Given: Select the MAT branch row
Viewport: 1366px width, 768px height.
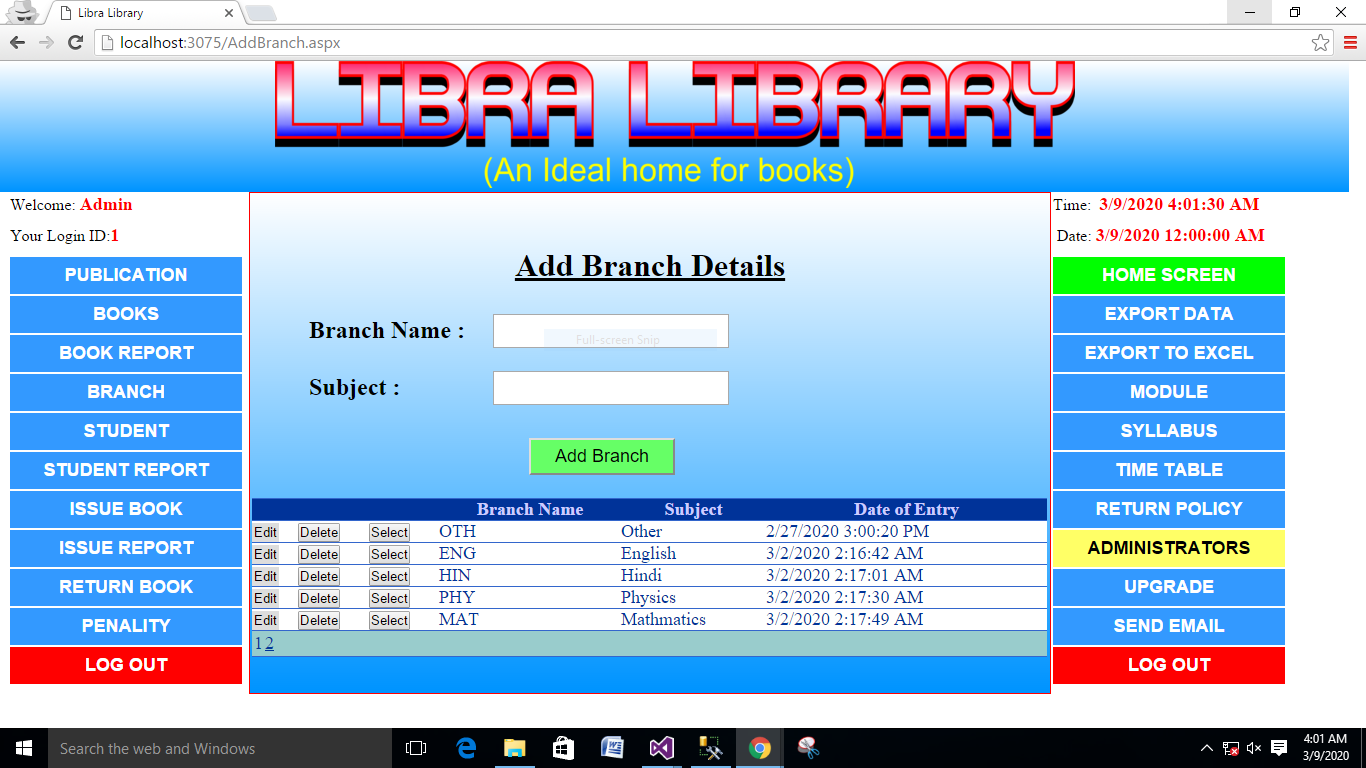Looking at the screenshot, I should coord(389,620).
